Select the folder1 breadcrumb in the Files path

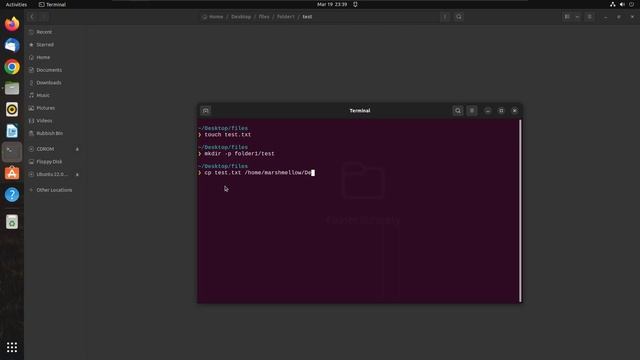point(286,17)
